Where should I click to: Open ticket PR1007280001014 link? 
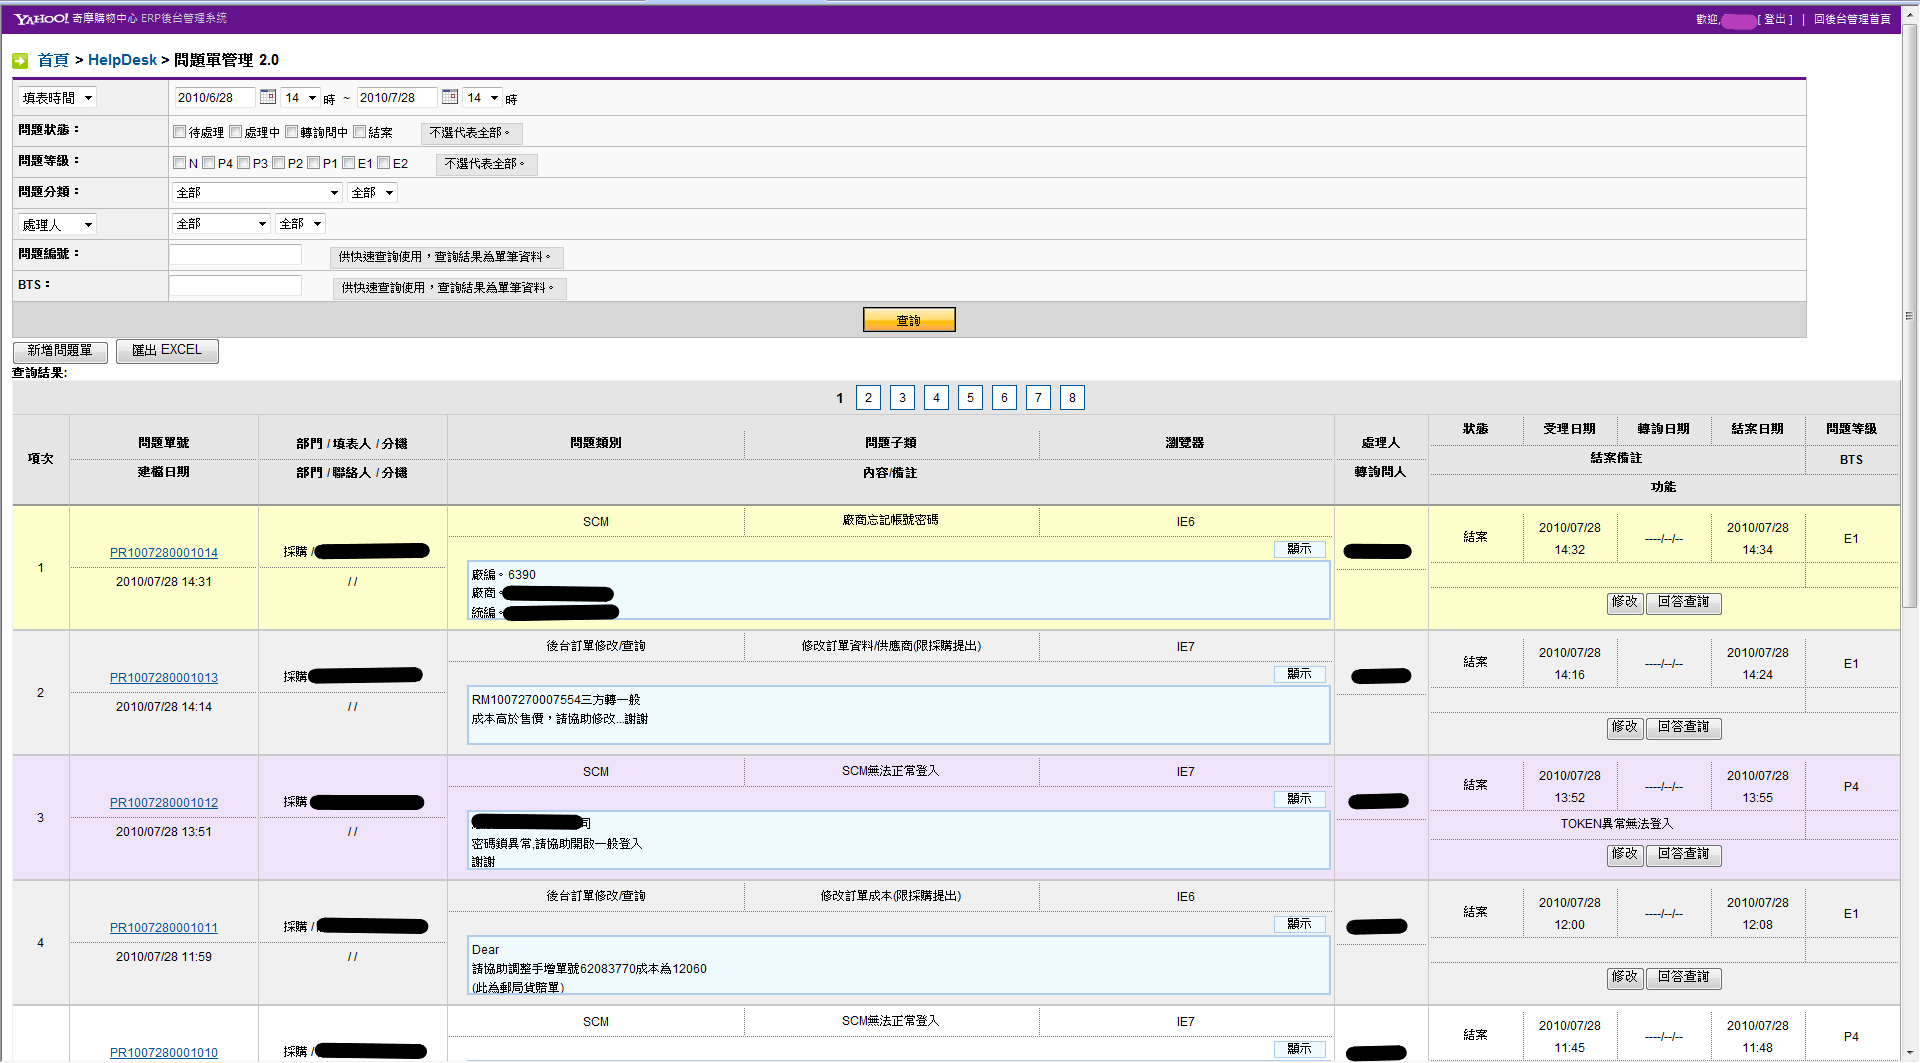pyautogui.click(x=164, y=553)
